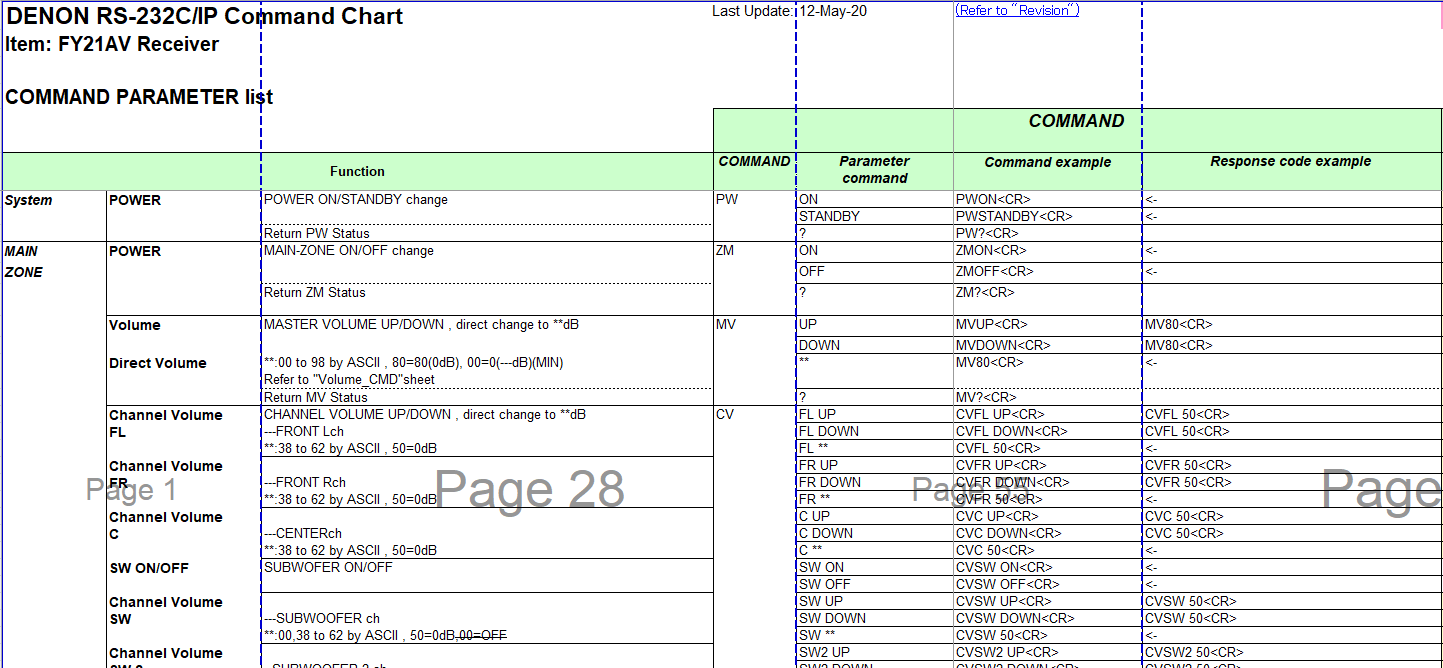Click the 'Item: FY21AV Receiver' cell

tap(112, 44)
